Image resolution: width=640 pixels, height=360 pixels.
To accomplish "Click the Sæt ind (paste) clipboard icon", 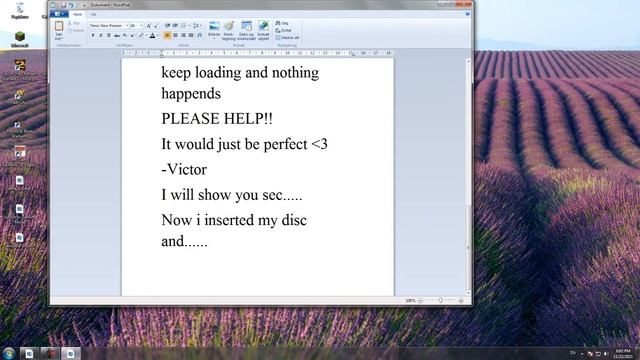I will [x=59, y=26].
